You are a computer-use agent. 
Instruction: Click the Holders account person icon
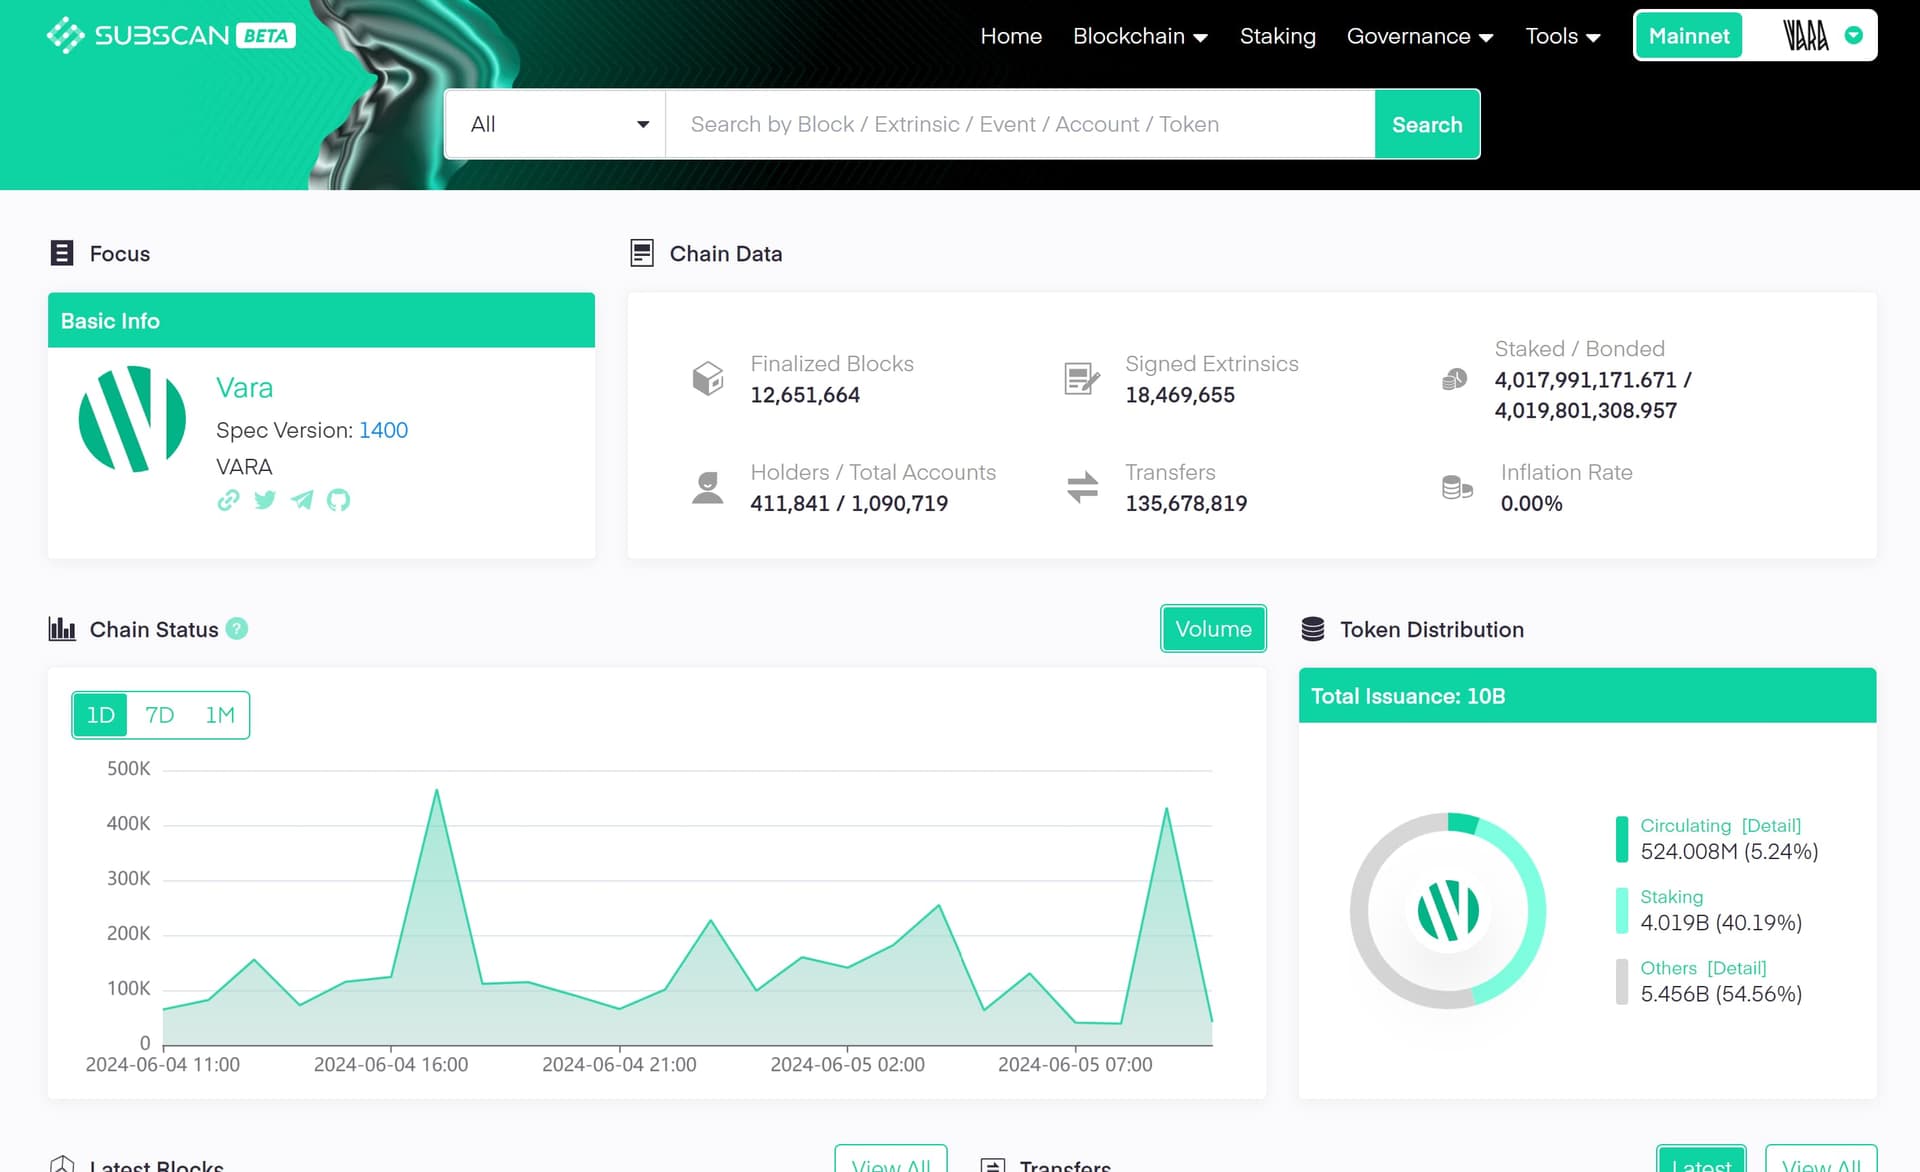point(708,487)
